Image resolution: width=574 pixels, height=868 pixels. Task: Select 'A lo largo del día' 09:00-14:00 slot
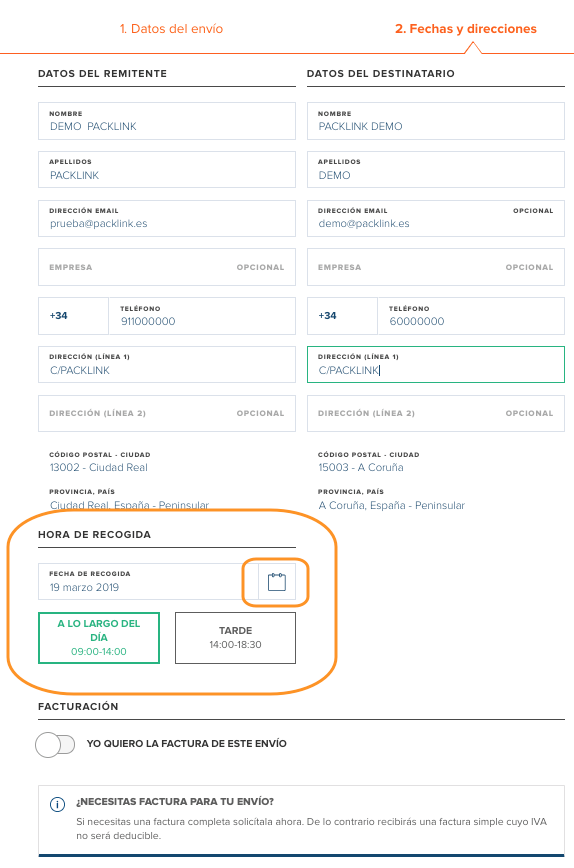coord(99,638)
